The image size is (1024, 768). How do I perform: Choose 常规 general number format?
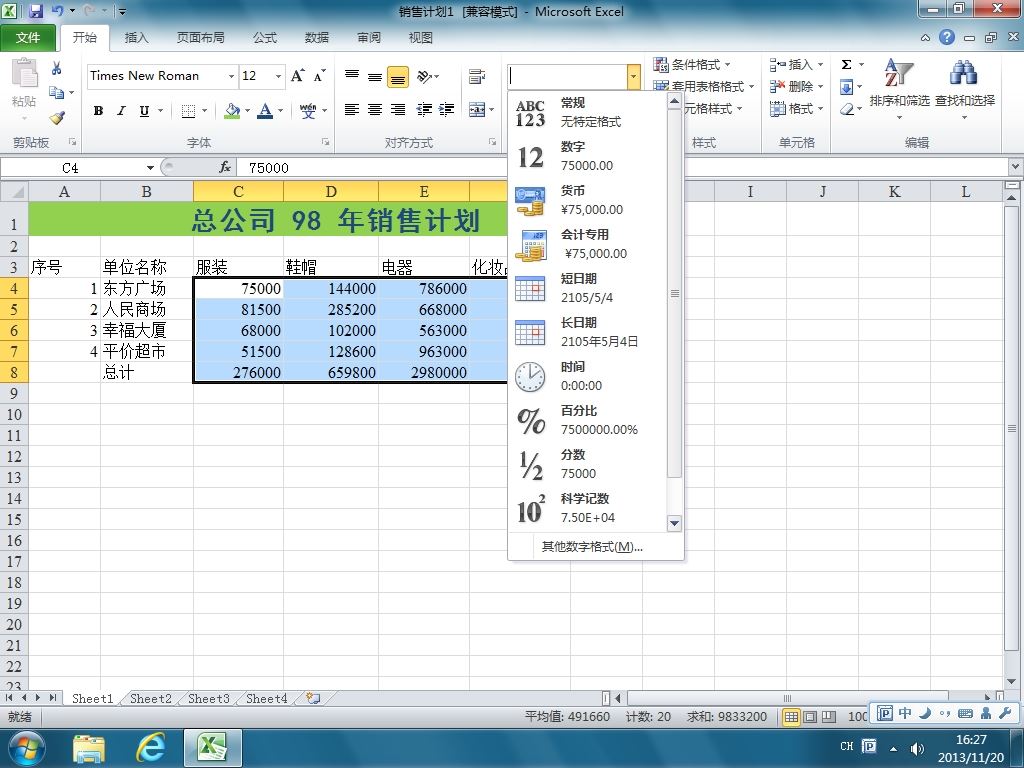tap(588, 112)
